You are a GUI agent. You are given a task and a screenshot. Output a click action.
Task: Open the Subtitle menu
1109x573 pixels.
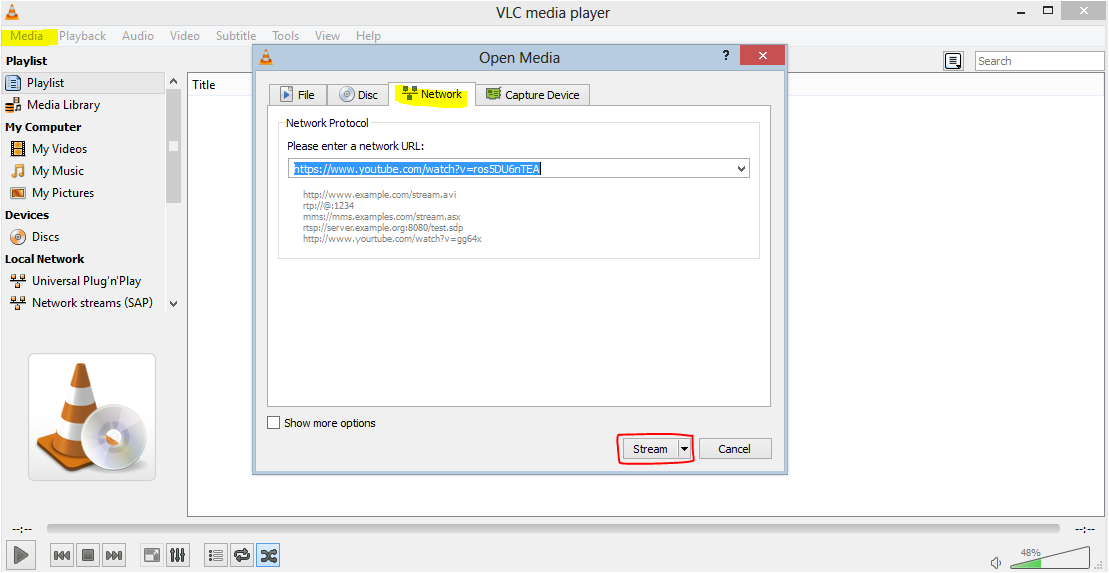click(x=236, y=35)
